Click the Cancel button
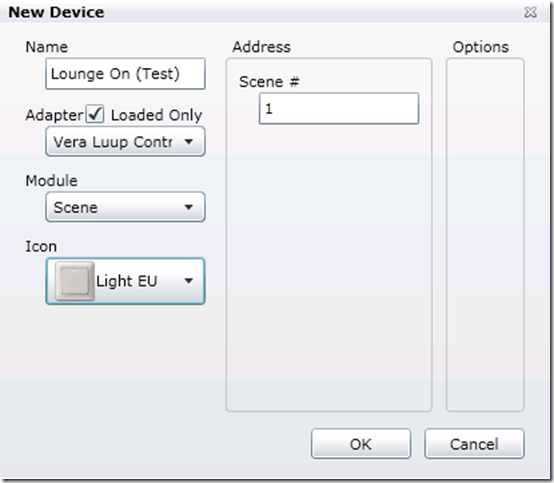The image size is (554, 483). pyautogui.click(x=474, y=444)
